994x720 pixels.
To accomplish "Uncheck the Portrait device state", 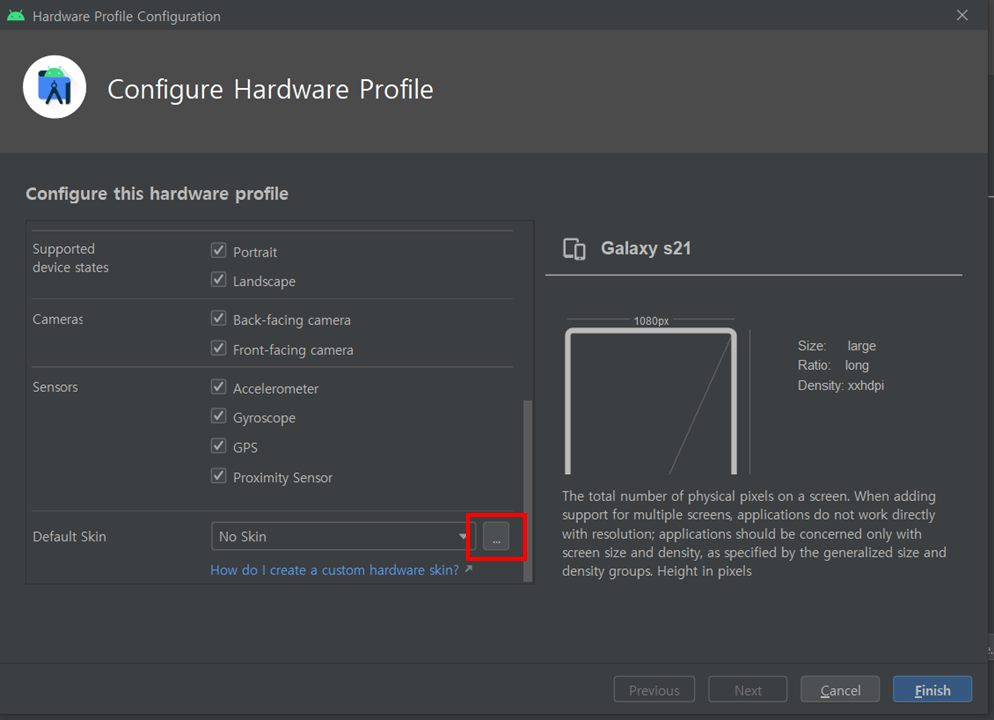I will point(219,250).
